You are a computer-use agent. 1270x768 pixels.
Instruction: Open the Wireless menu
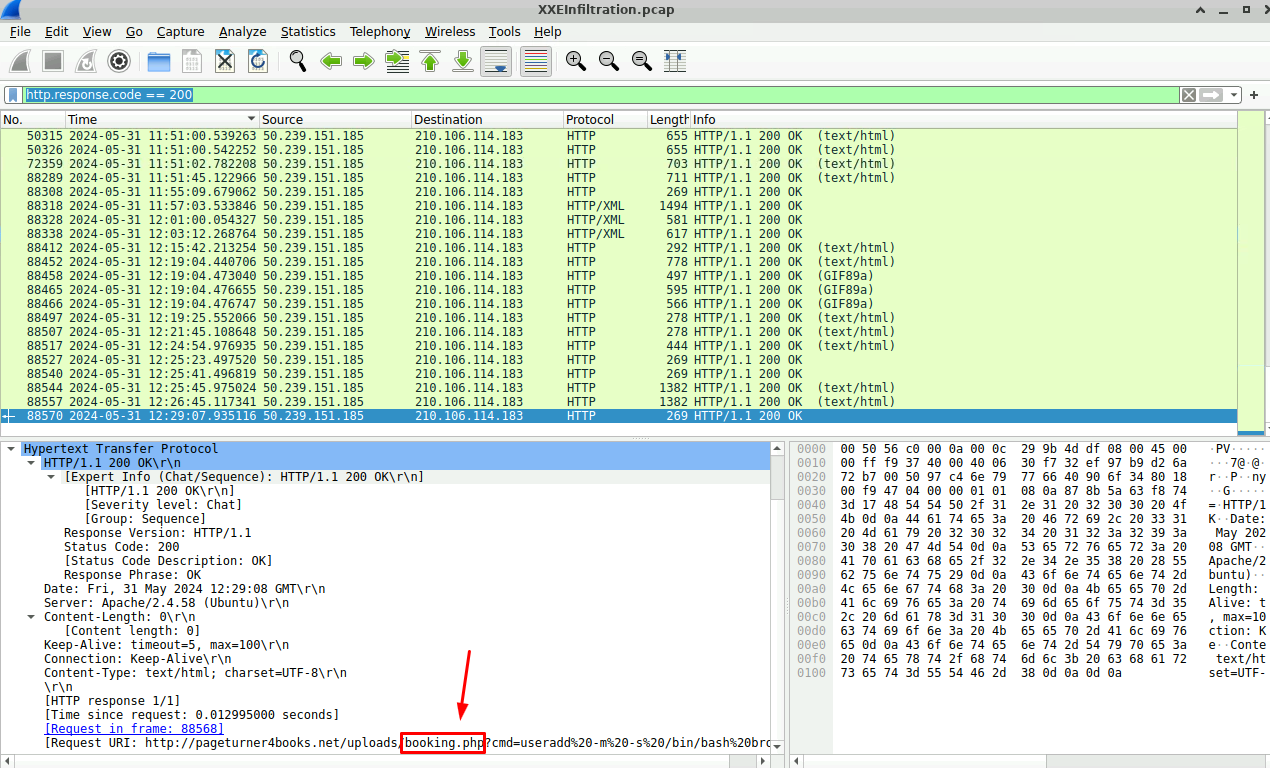coord(450,32)
